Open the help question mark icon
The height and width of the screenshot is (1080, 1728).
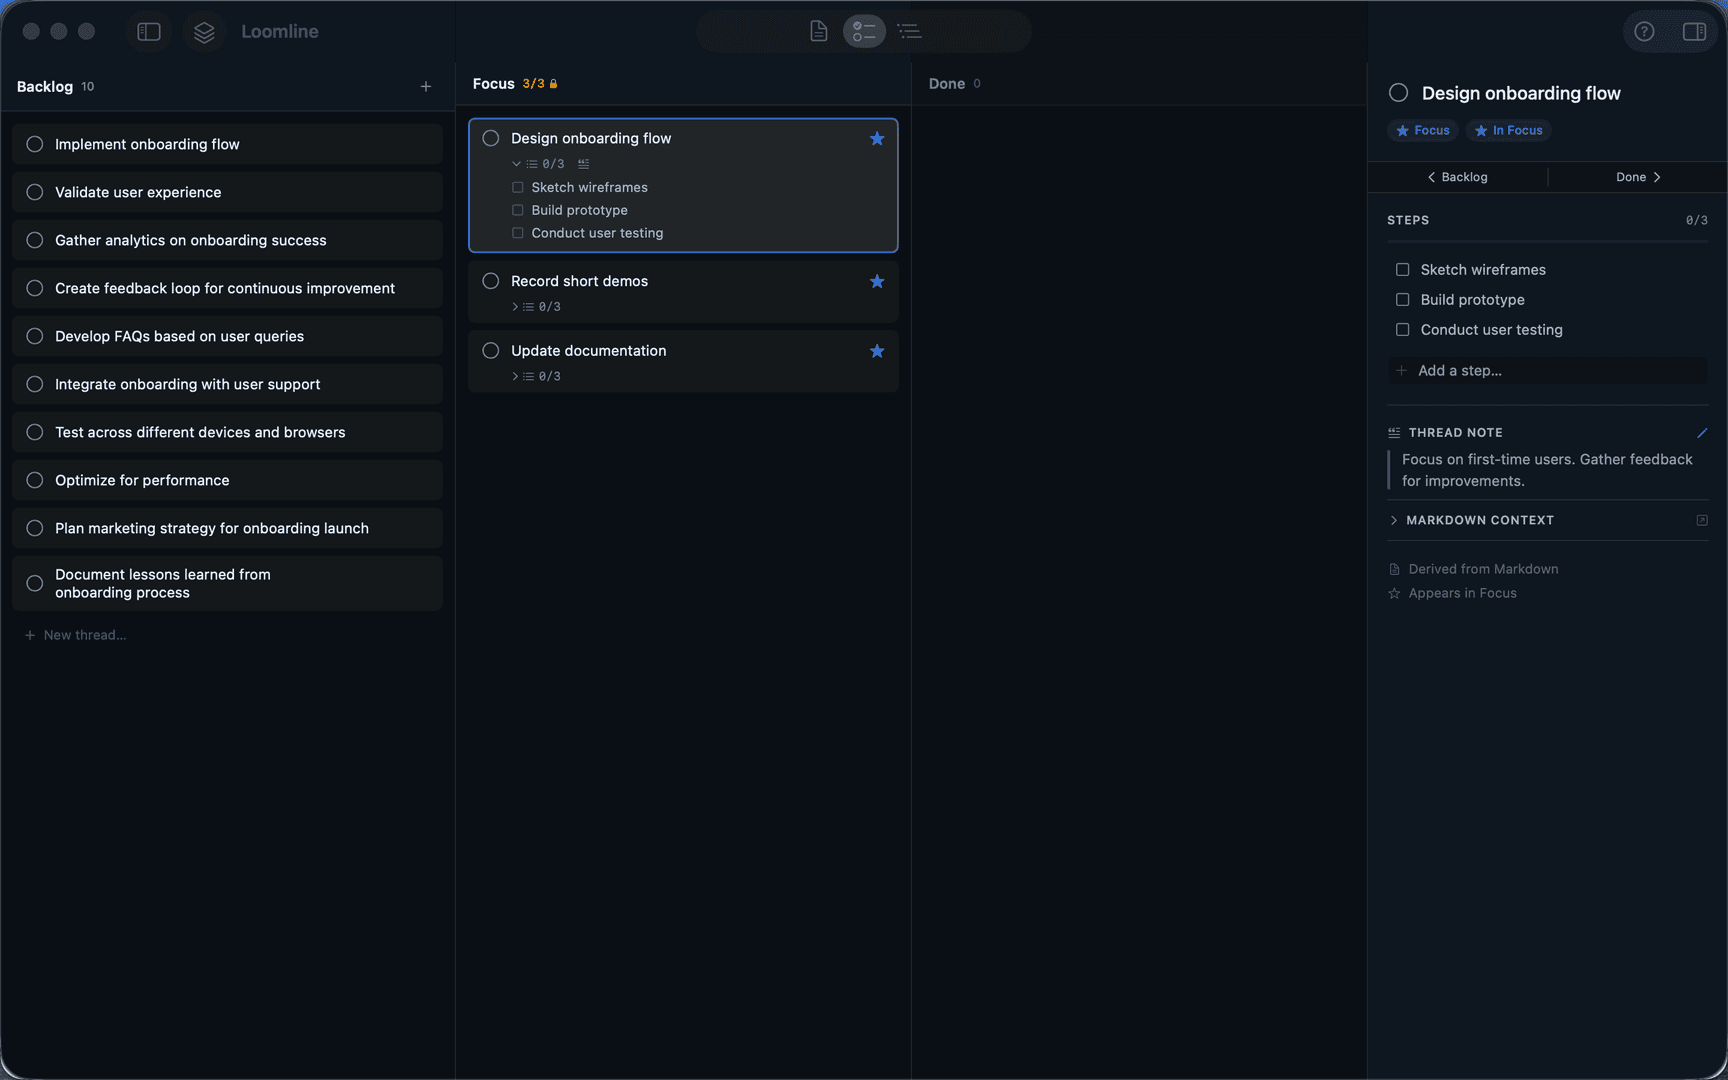(x=1644, y=31)
